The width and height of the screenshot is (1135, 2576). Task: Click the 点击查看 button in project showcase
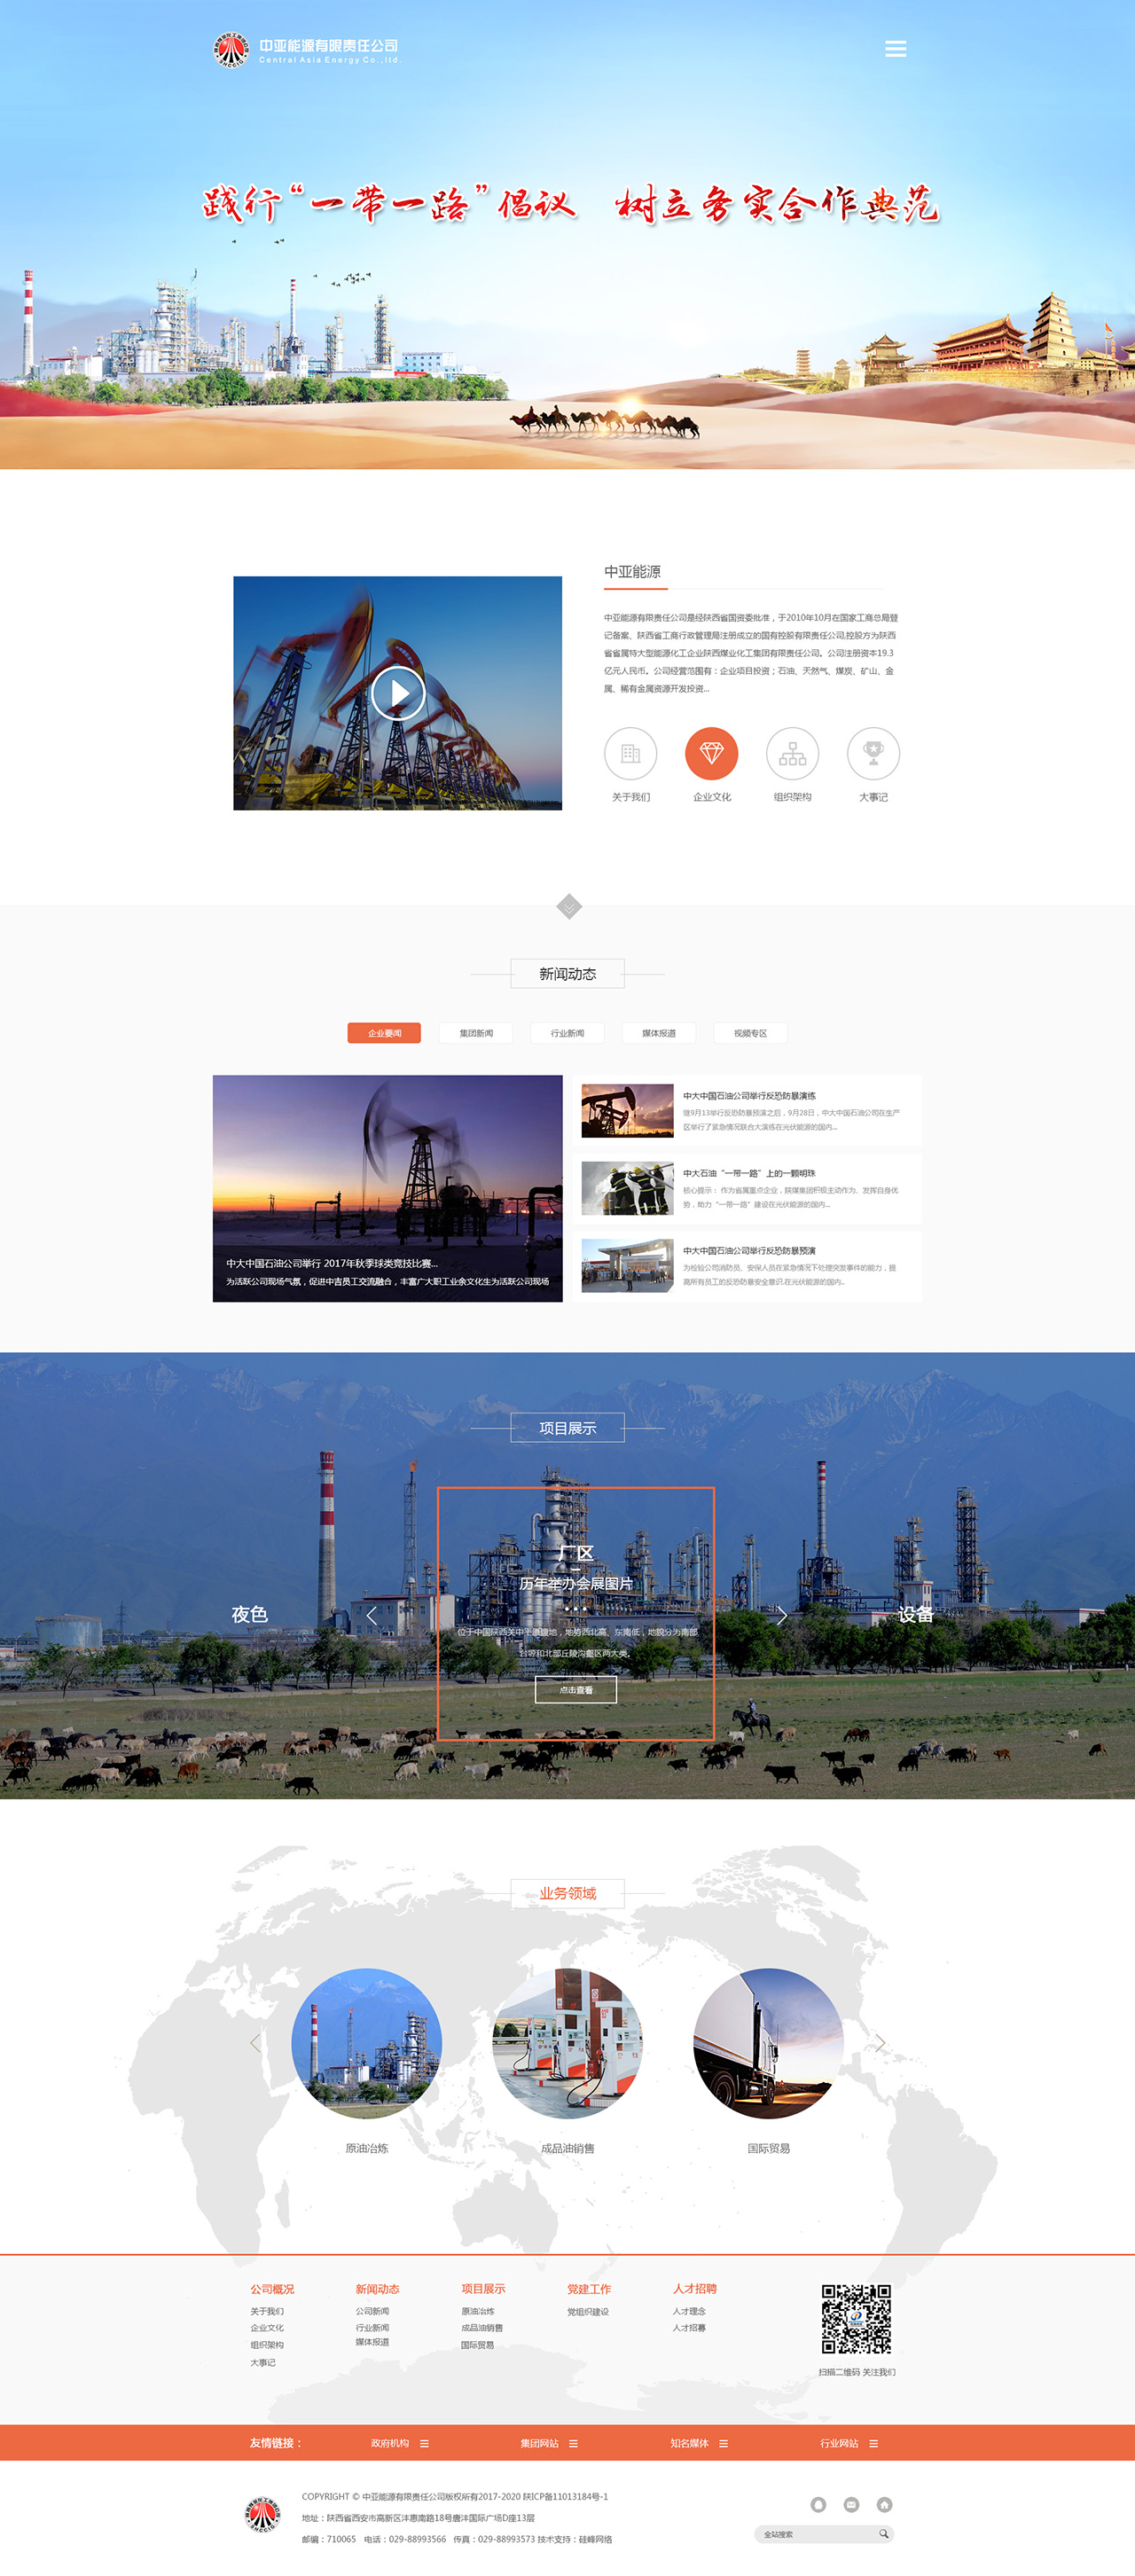(x=576, y=1690)
